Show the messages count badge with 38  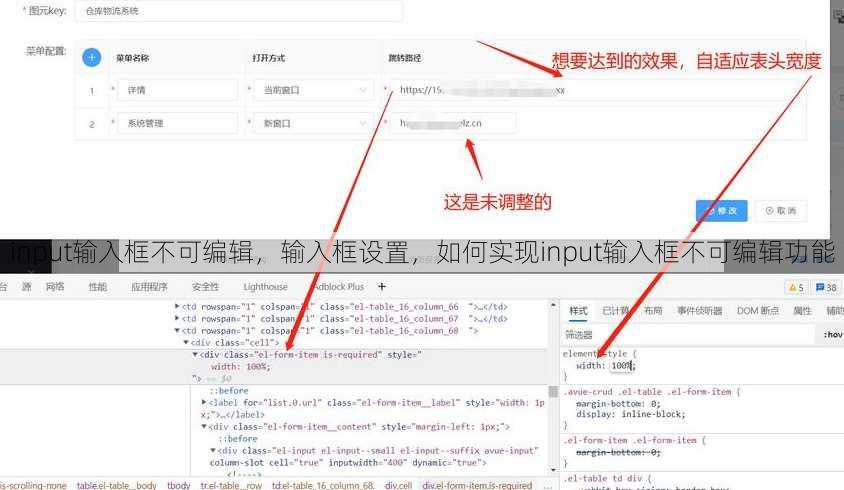point(826,288)
